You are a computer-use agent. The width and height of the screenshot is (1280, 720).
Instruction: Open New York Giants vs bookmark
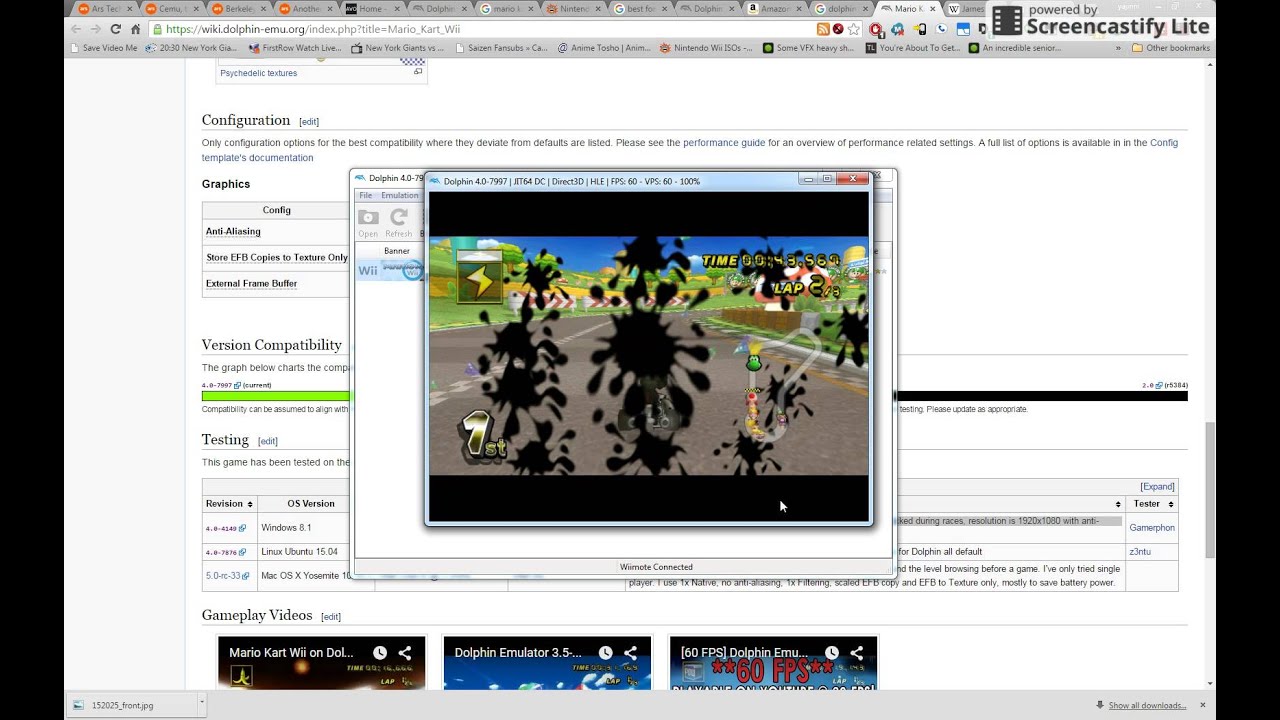(397, 48)
